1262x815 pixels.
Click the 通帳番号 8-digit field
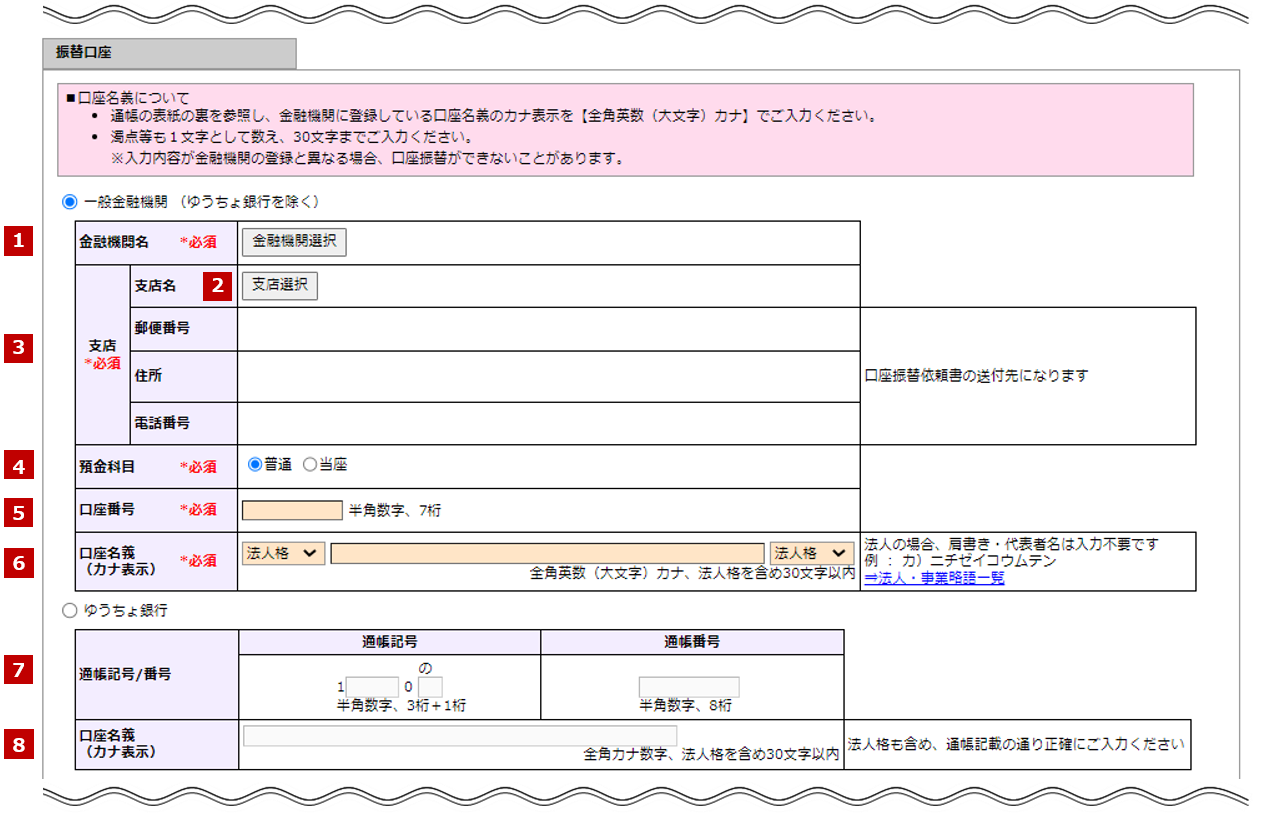point(690,686)
